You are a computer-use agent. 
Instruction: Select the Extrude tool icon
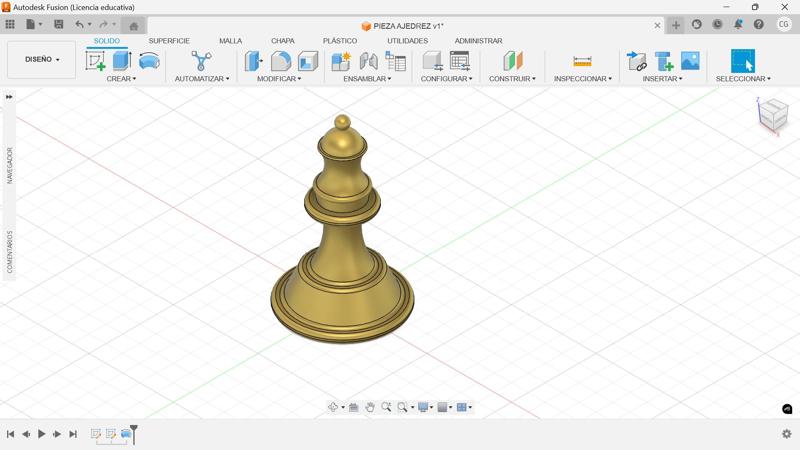click(122, 61)
